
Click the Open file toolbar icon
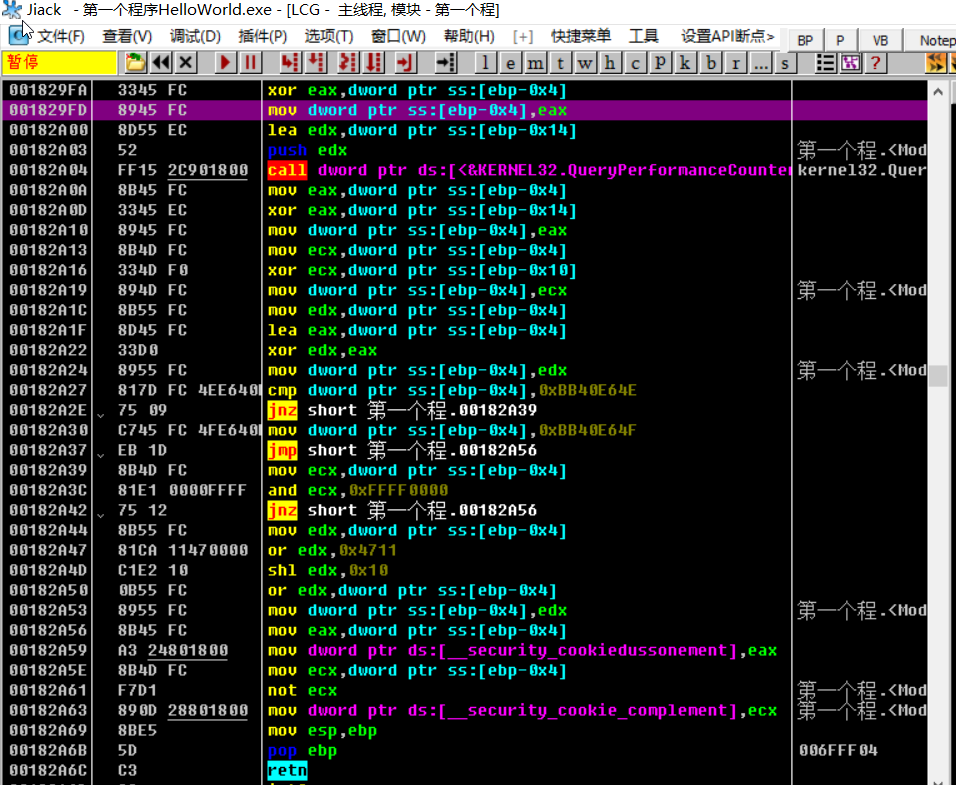click(x=135, y=62)
